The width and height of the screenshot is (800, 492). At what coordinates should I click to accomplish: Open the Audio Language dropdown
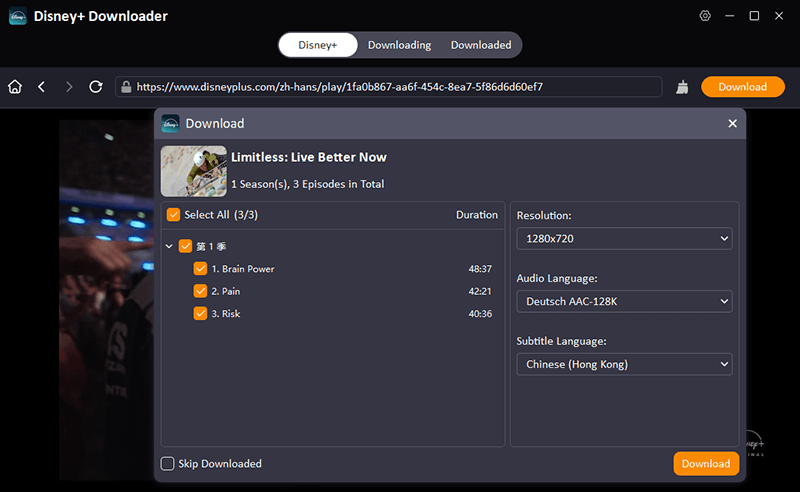click(x=624, y=302)
